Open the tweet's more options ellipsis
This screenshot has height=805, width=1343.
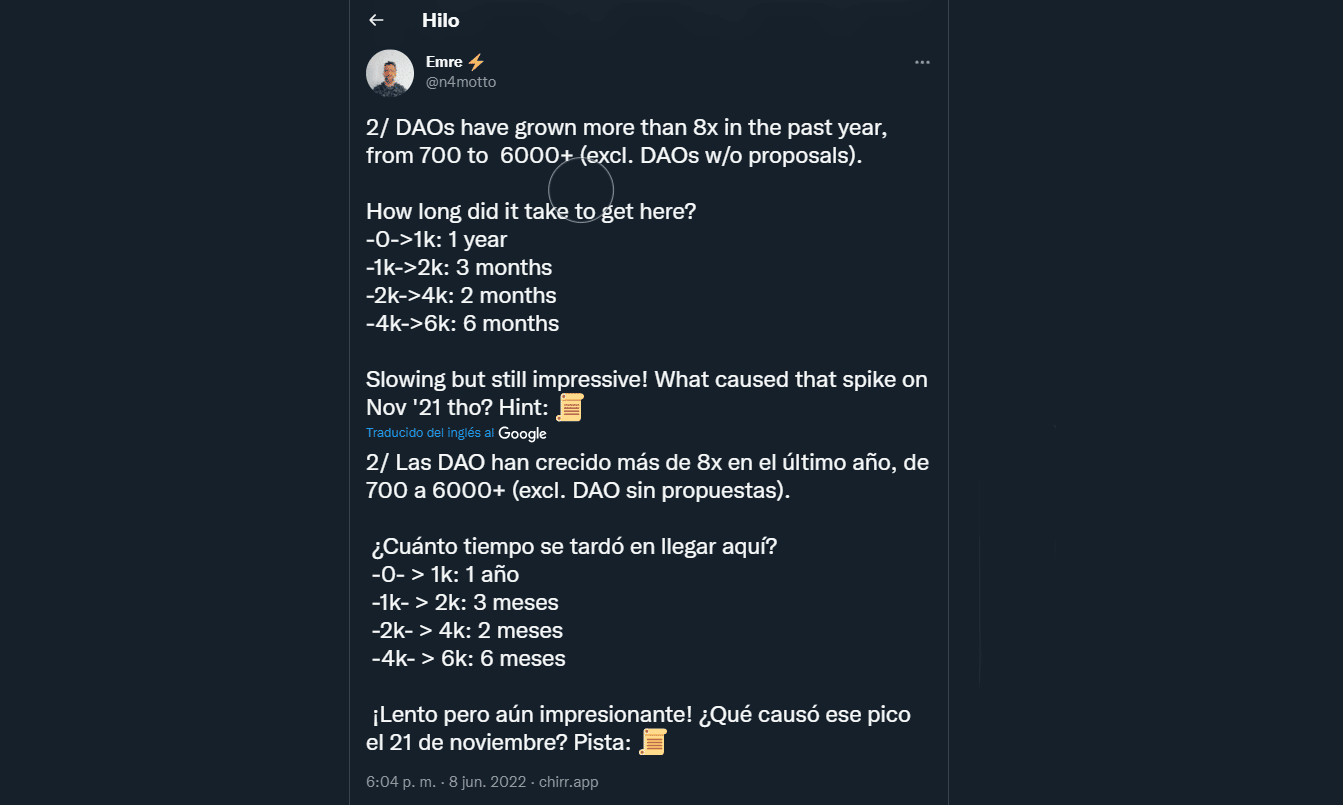click(922, 62)
